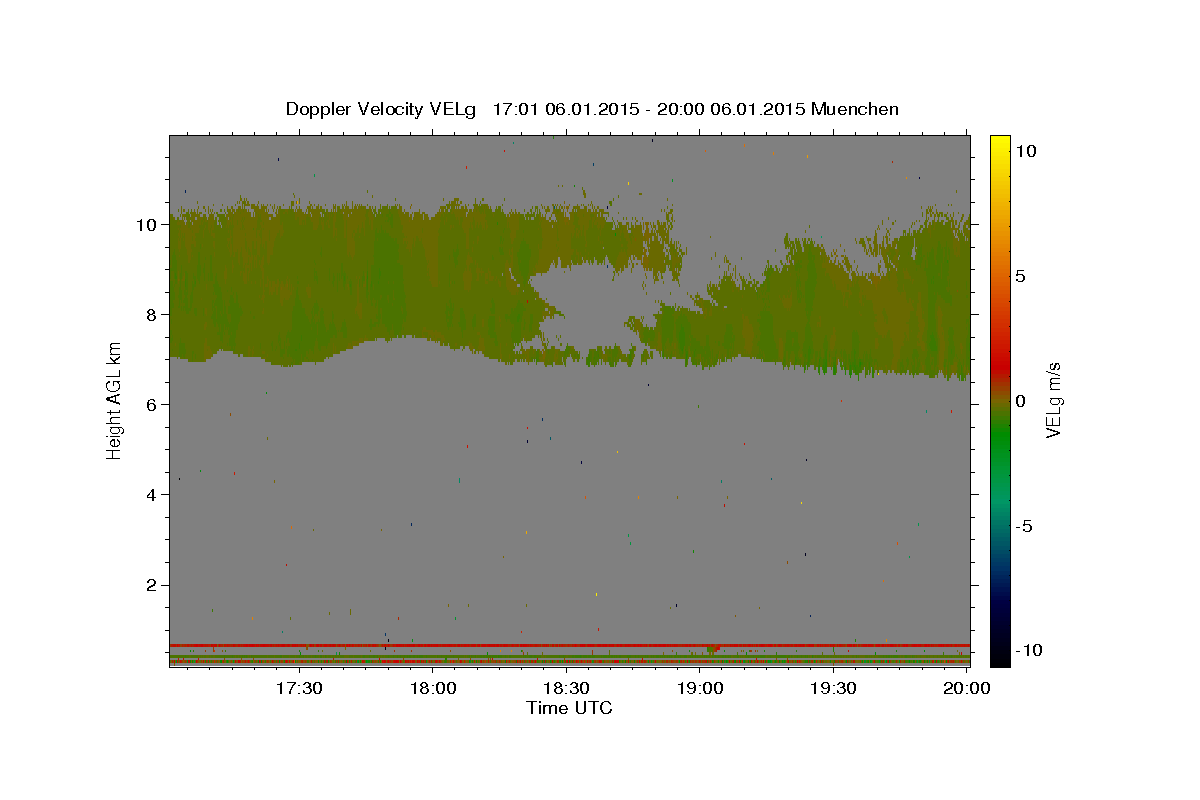Click the 19:00 time tick label
This screenshot has width=1200, height=800.
pos(700,688)
